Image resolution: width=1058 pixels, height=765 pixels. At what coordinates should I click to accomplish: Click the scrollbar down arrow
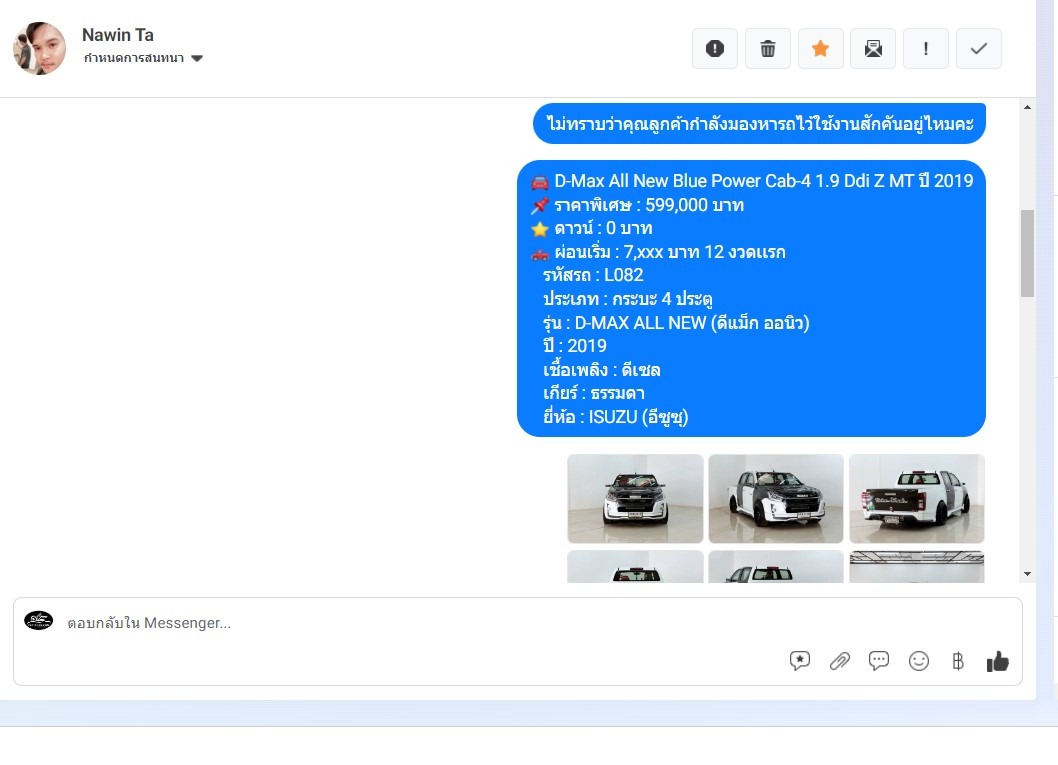coord(1027,574)
